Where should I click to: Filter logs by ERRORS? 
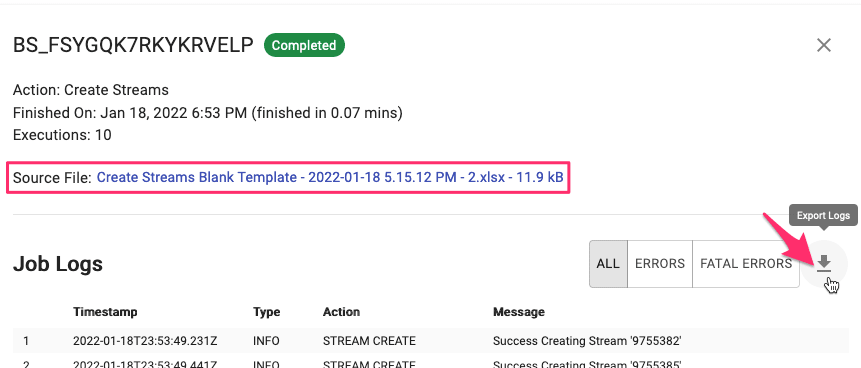[659, 264]
